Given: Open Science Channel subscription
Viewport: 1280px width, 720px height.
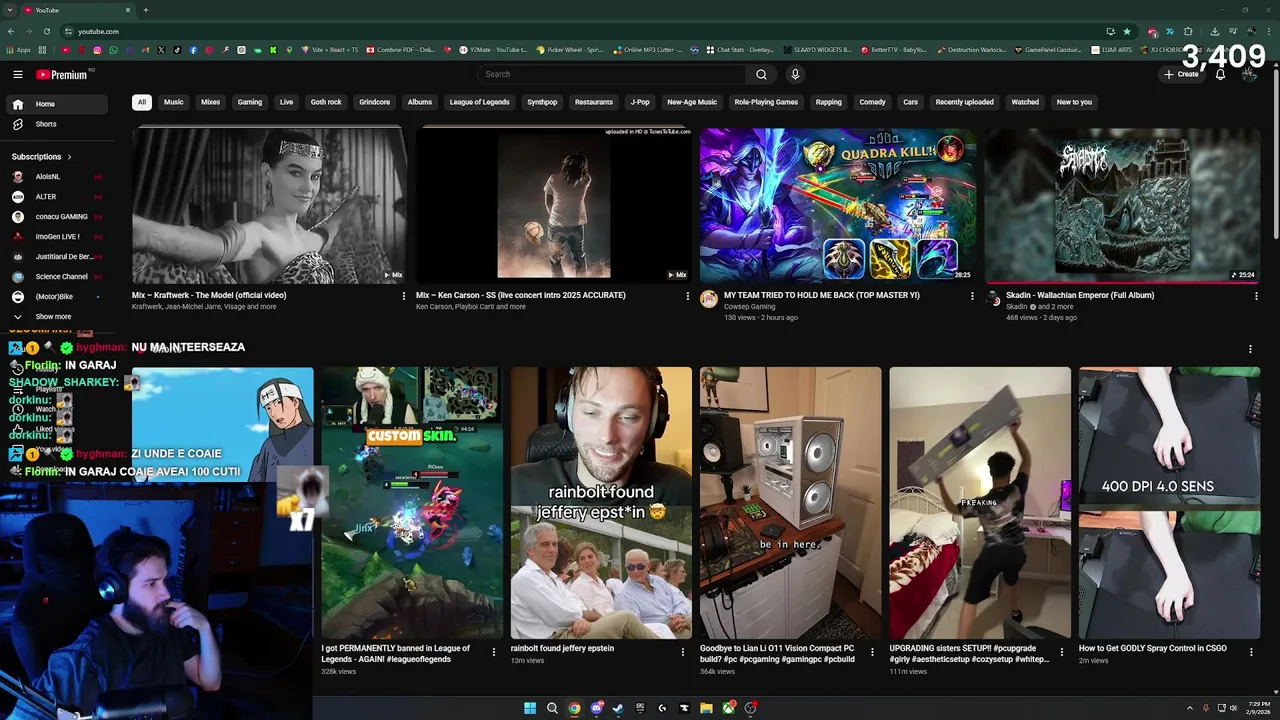Looking at the screenshot, I should [57, 277].
